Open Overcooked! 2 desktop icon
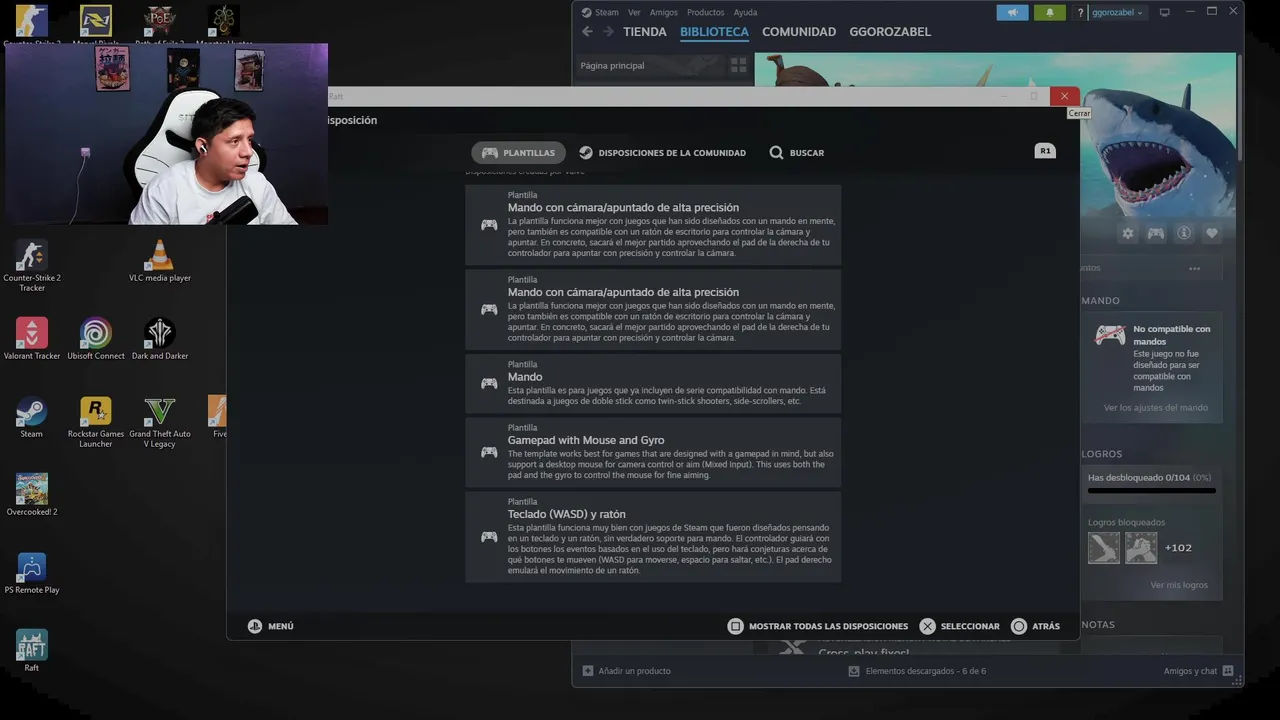This screenshot has width=1280, height=720. tap(32, 495)
